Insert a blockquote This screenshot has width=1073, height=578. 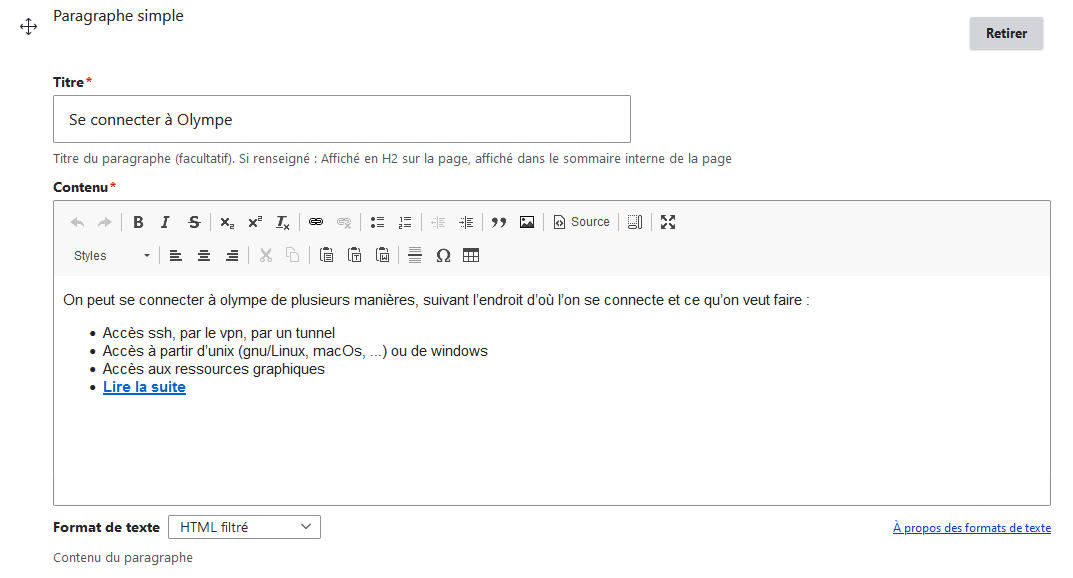click(x=499, y=222)
